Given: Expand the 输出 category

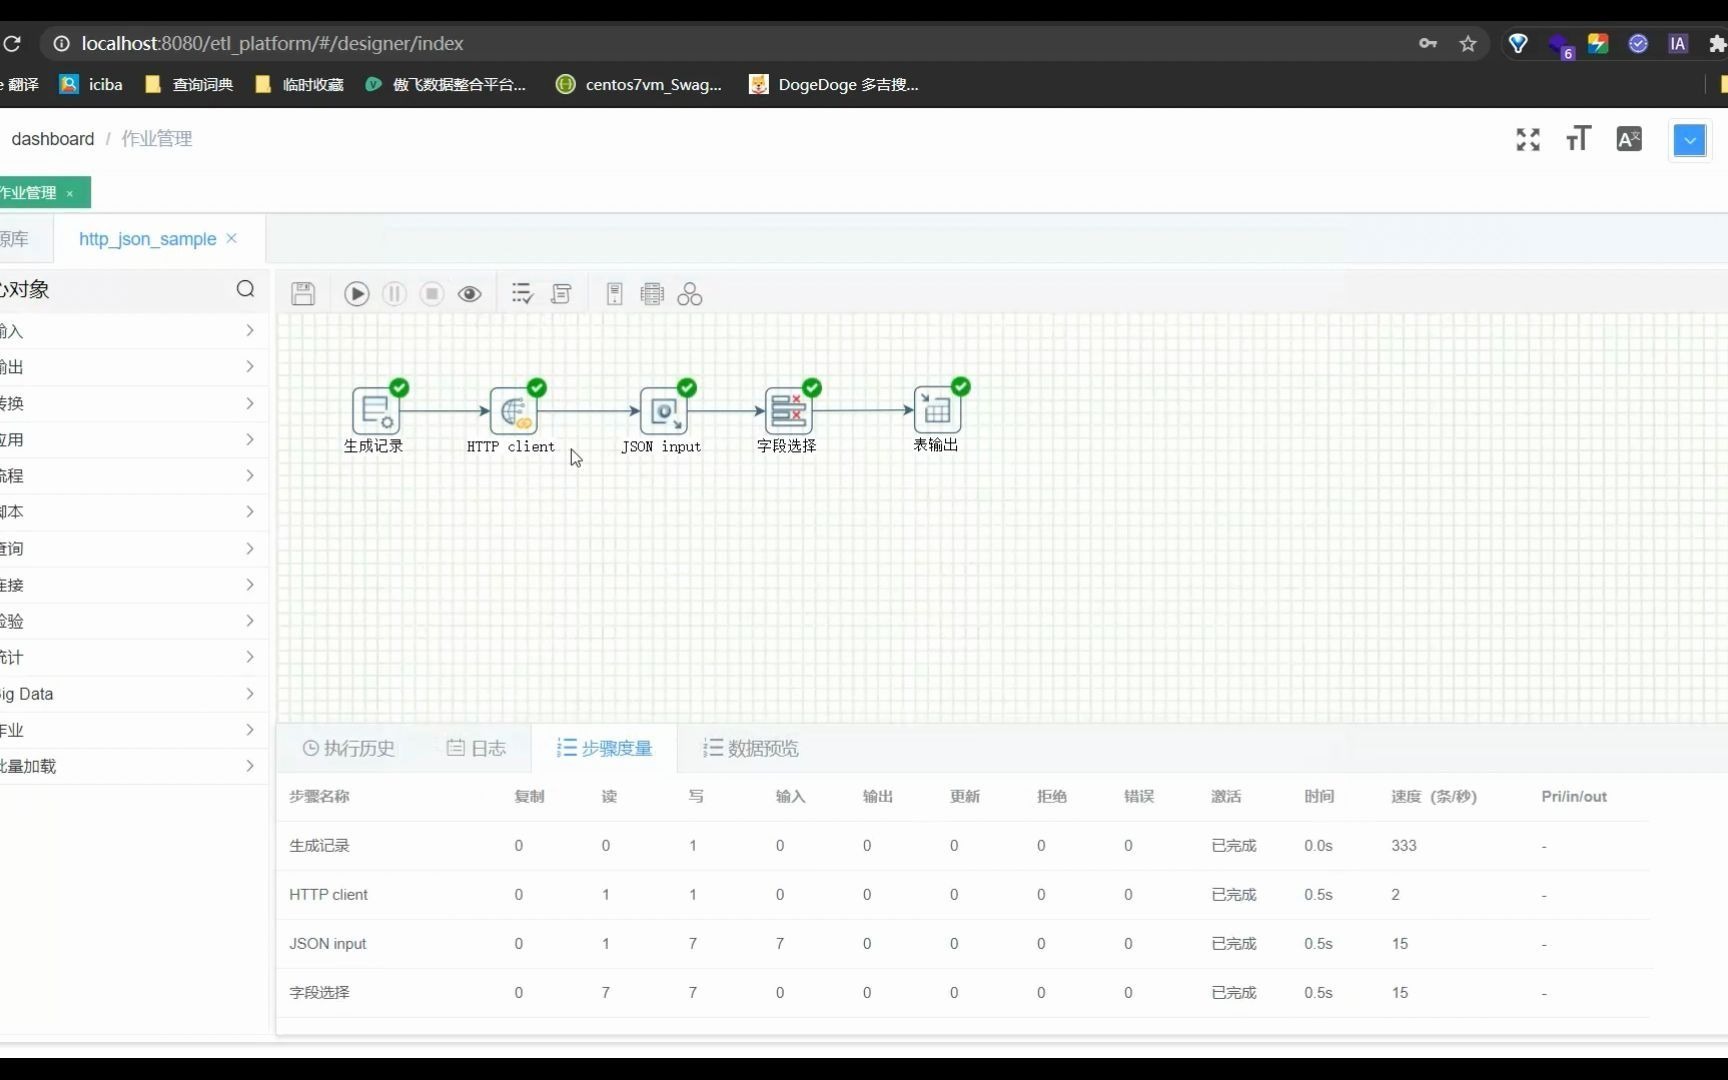Looking at the screenshot, I should click(x=134, y=367).
